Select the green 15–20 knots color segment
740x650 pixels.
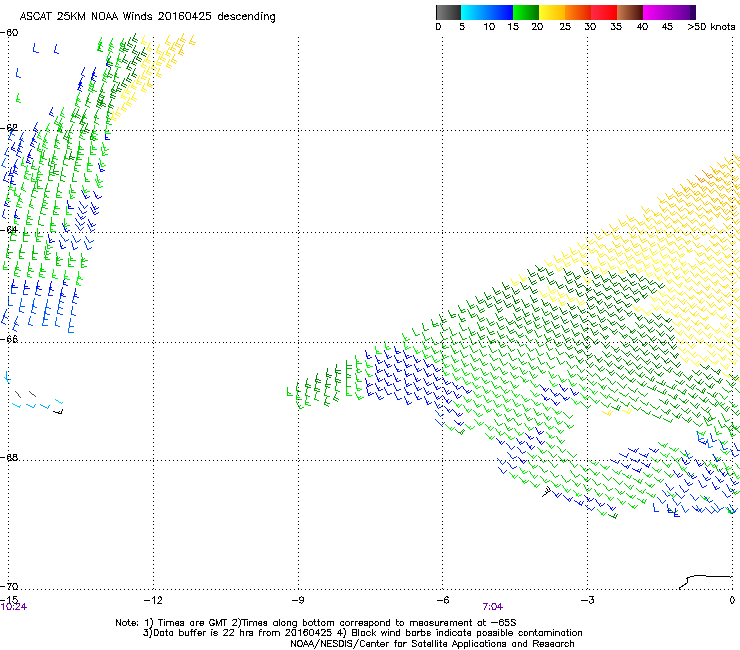pyautogui.click(x=526, y=12)
